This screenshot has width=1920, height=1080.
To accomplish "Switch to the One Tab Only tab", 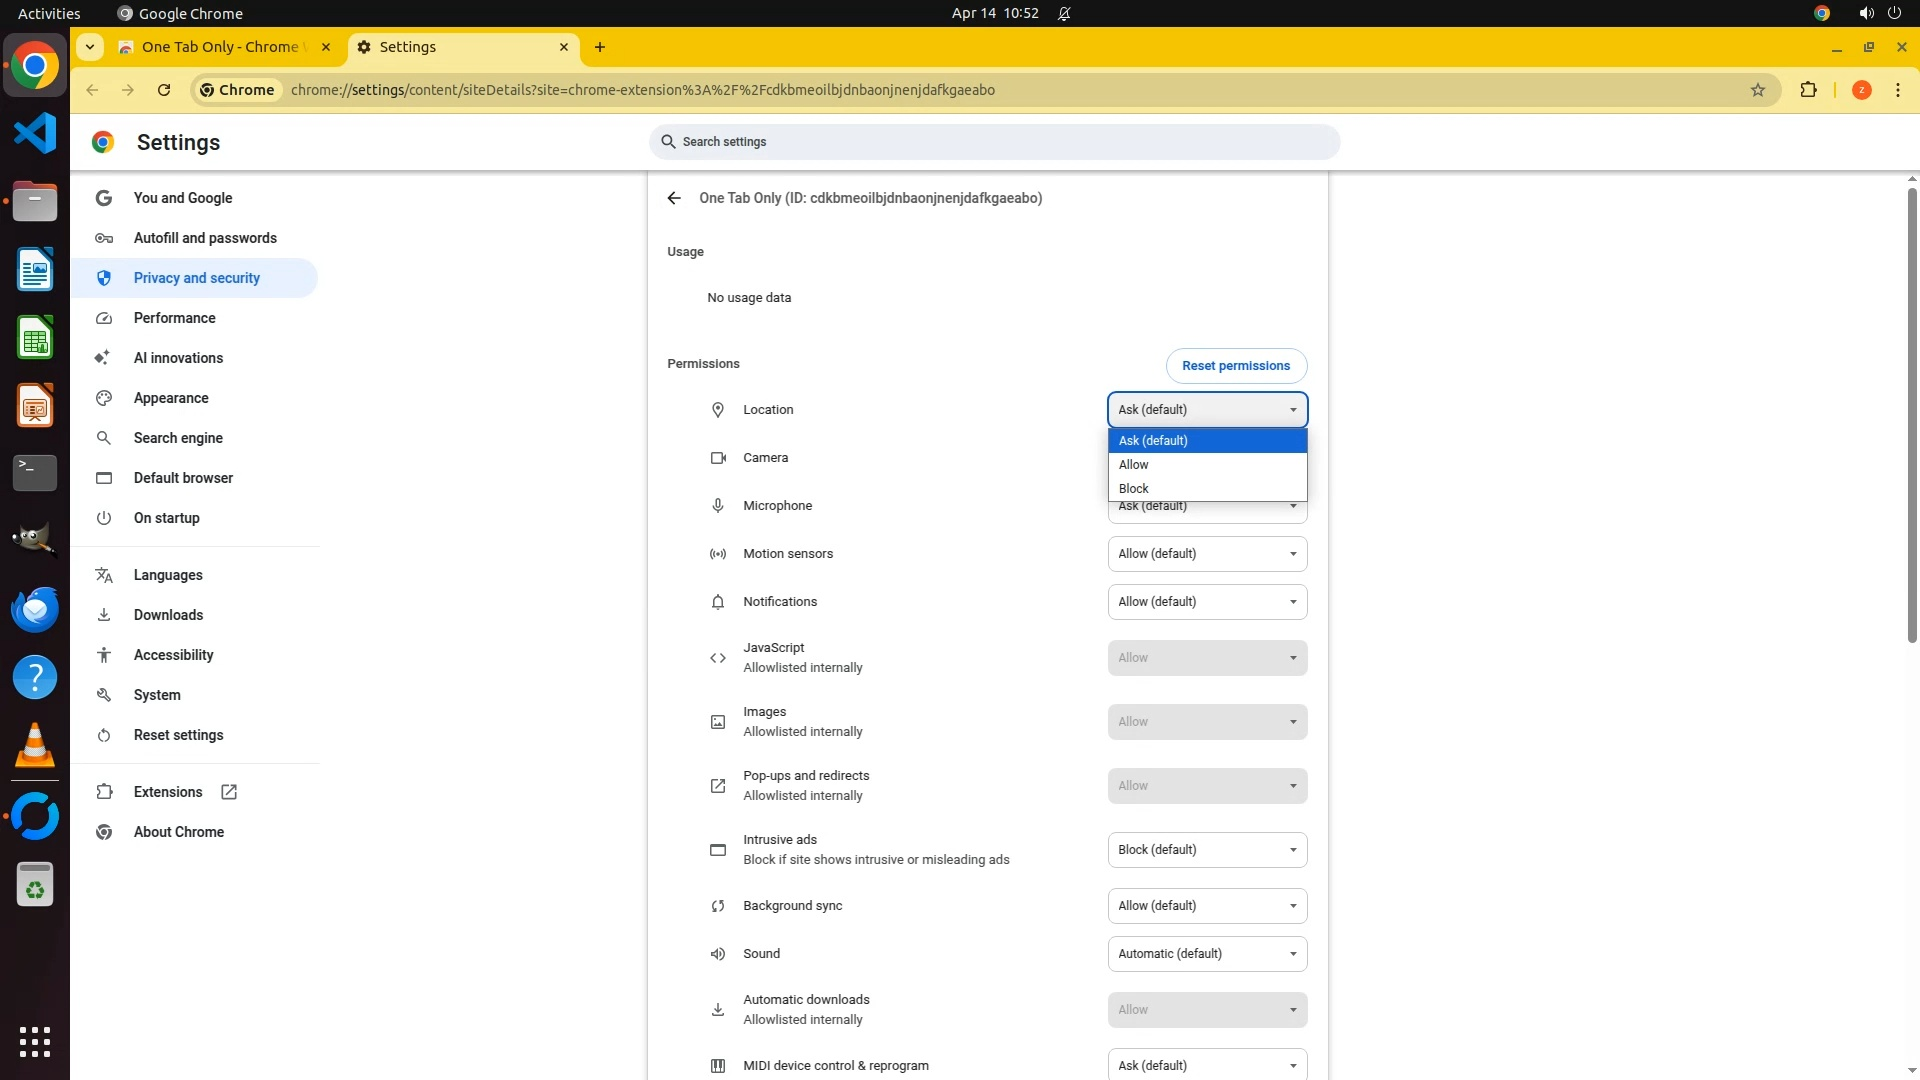I will tap(220, 47).
